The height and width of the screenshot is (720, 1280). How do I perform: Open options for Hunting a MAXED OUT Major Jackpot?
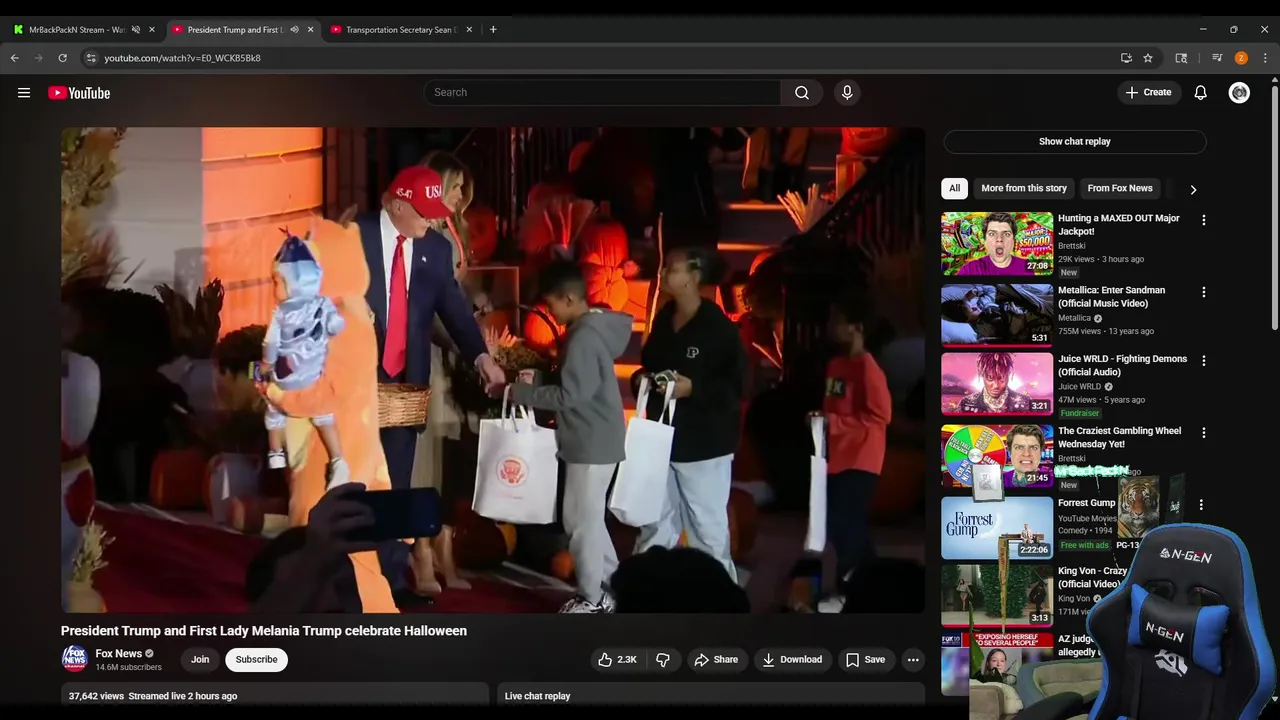1204,220
